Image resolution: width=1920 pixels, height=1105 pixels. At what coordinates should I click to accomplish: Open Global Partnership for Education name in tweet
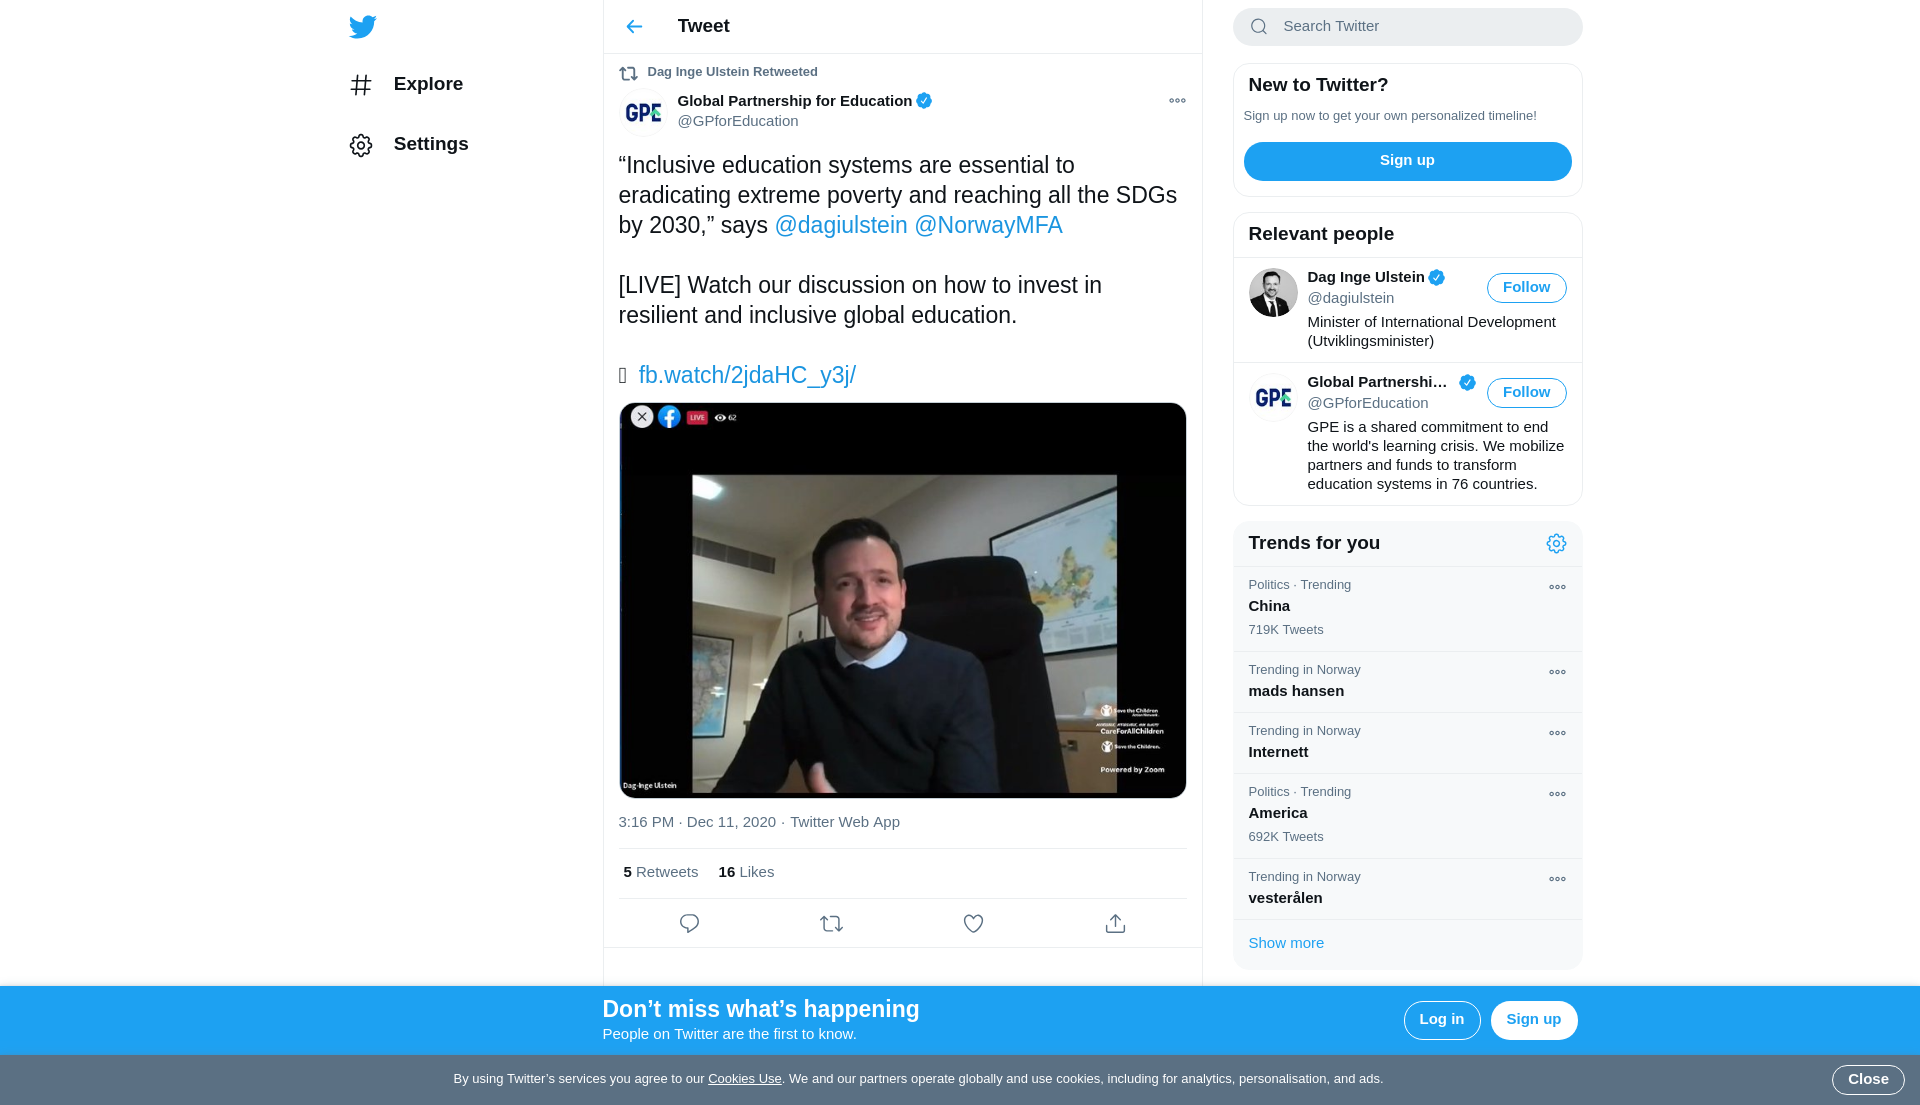coord(794,101)
